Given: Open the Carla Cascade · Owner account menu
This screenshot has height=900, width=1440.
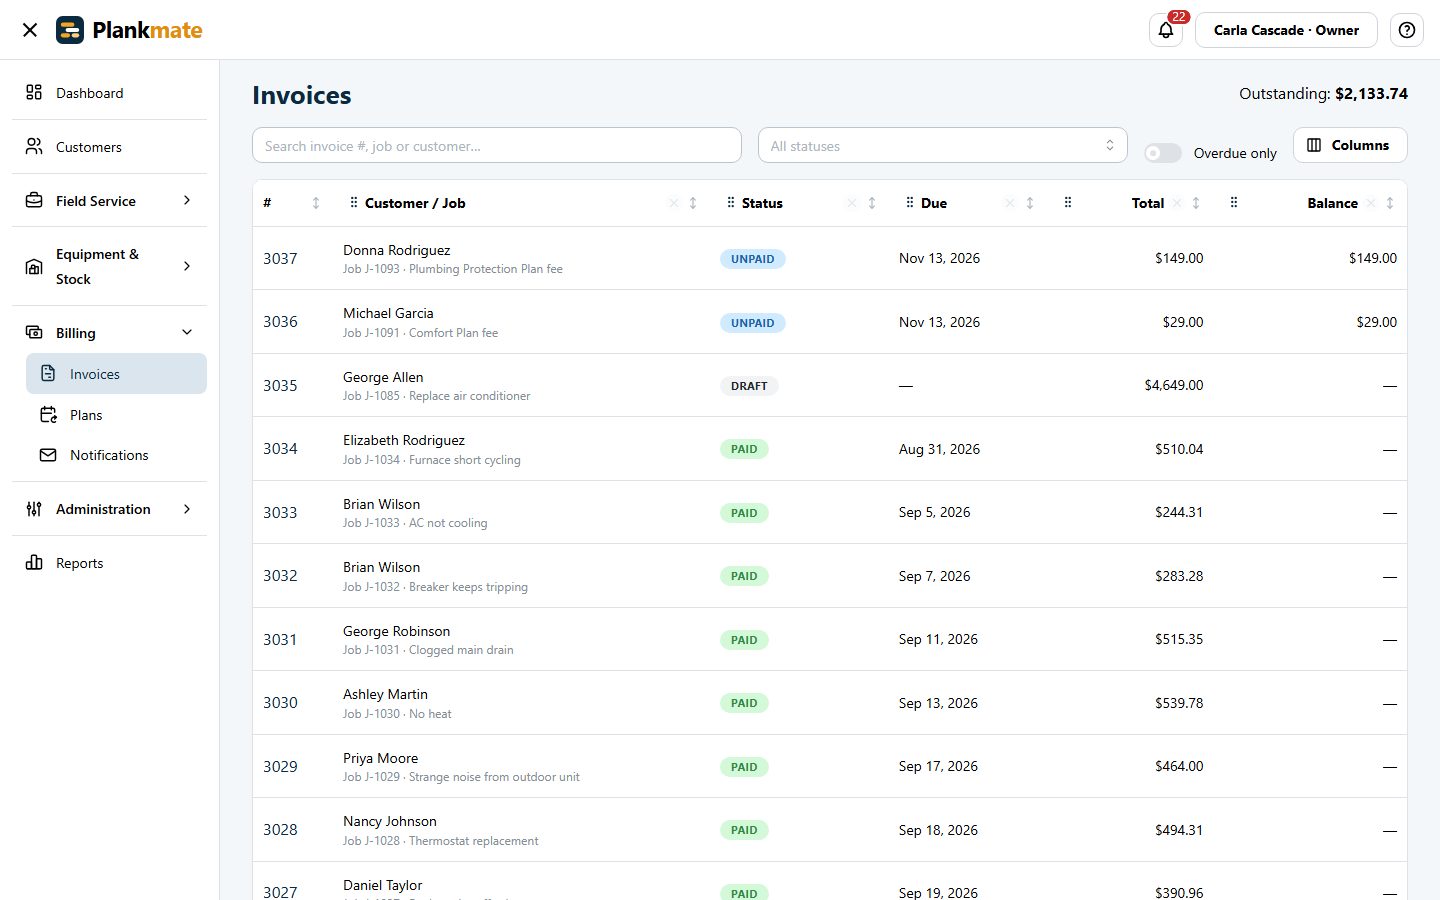Looking at the screenshot, I should 1286,30.
